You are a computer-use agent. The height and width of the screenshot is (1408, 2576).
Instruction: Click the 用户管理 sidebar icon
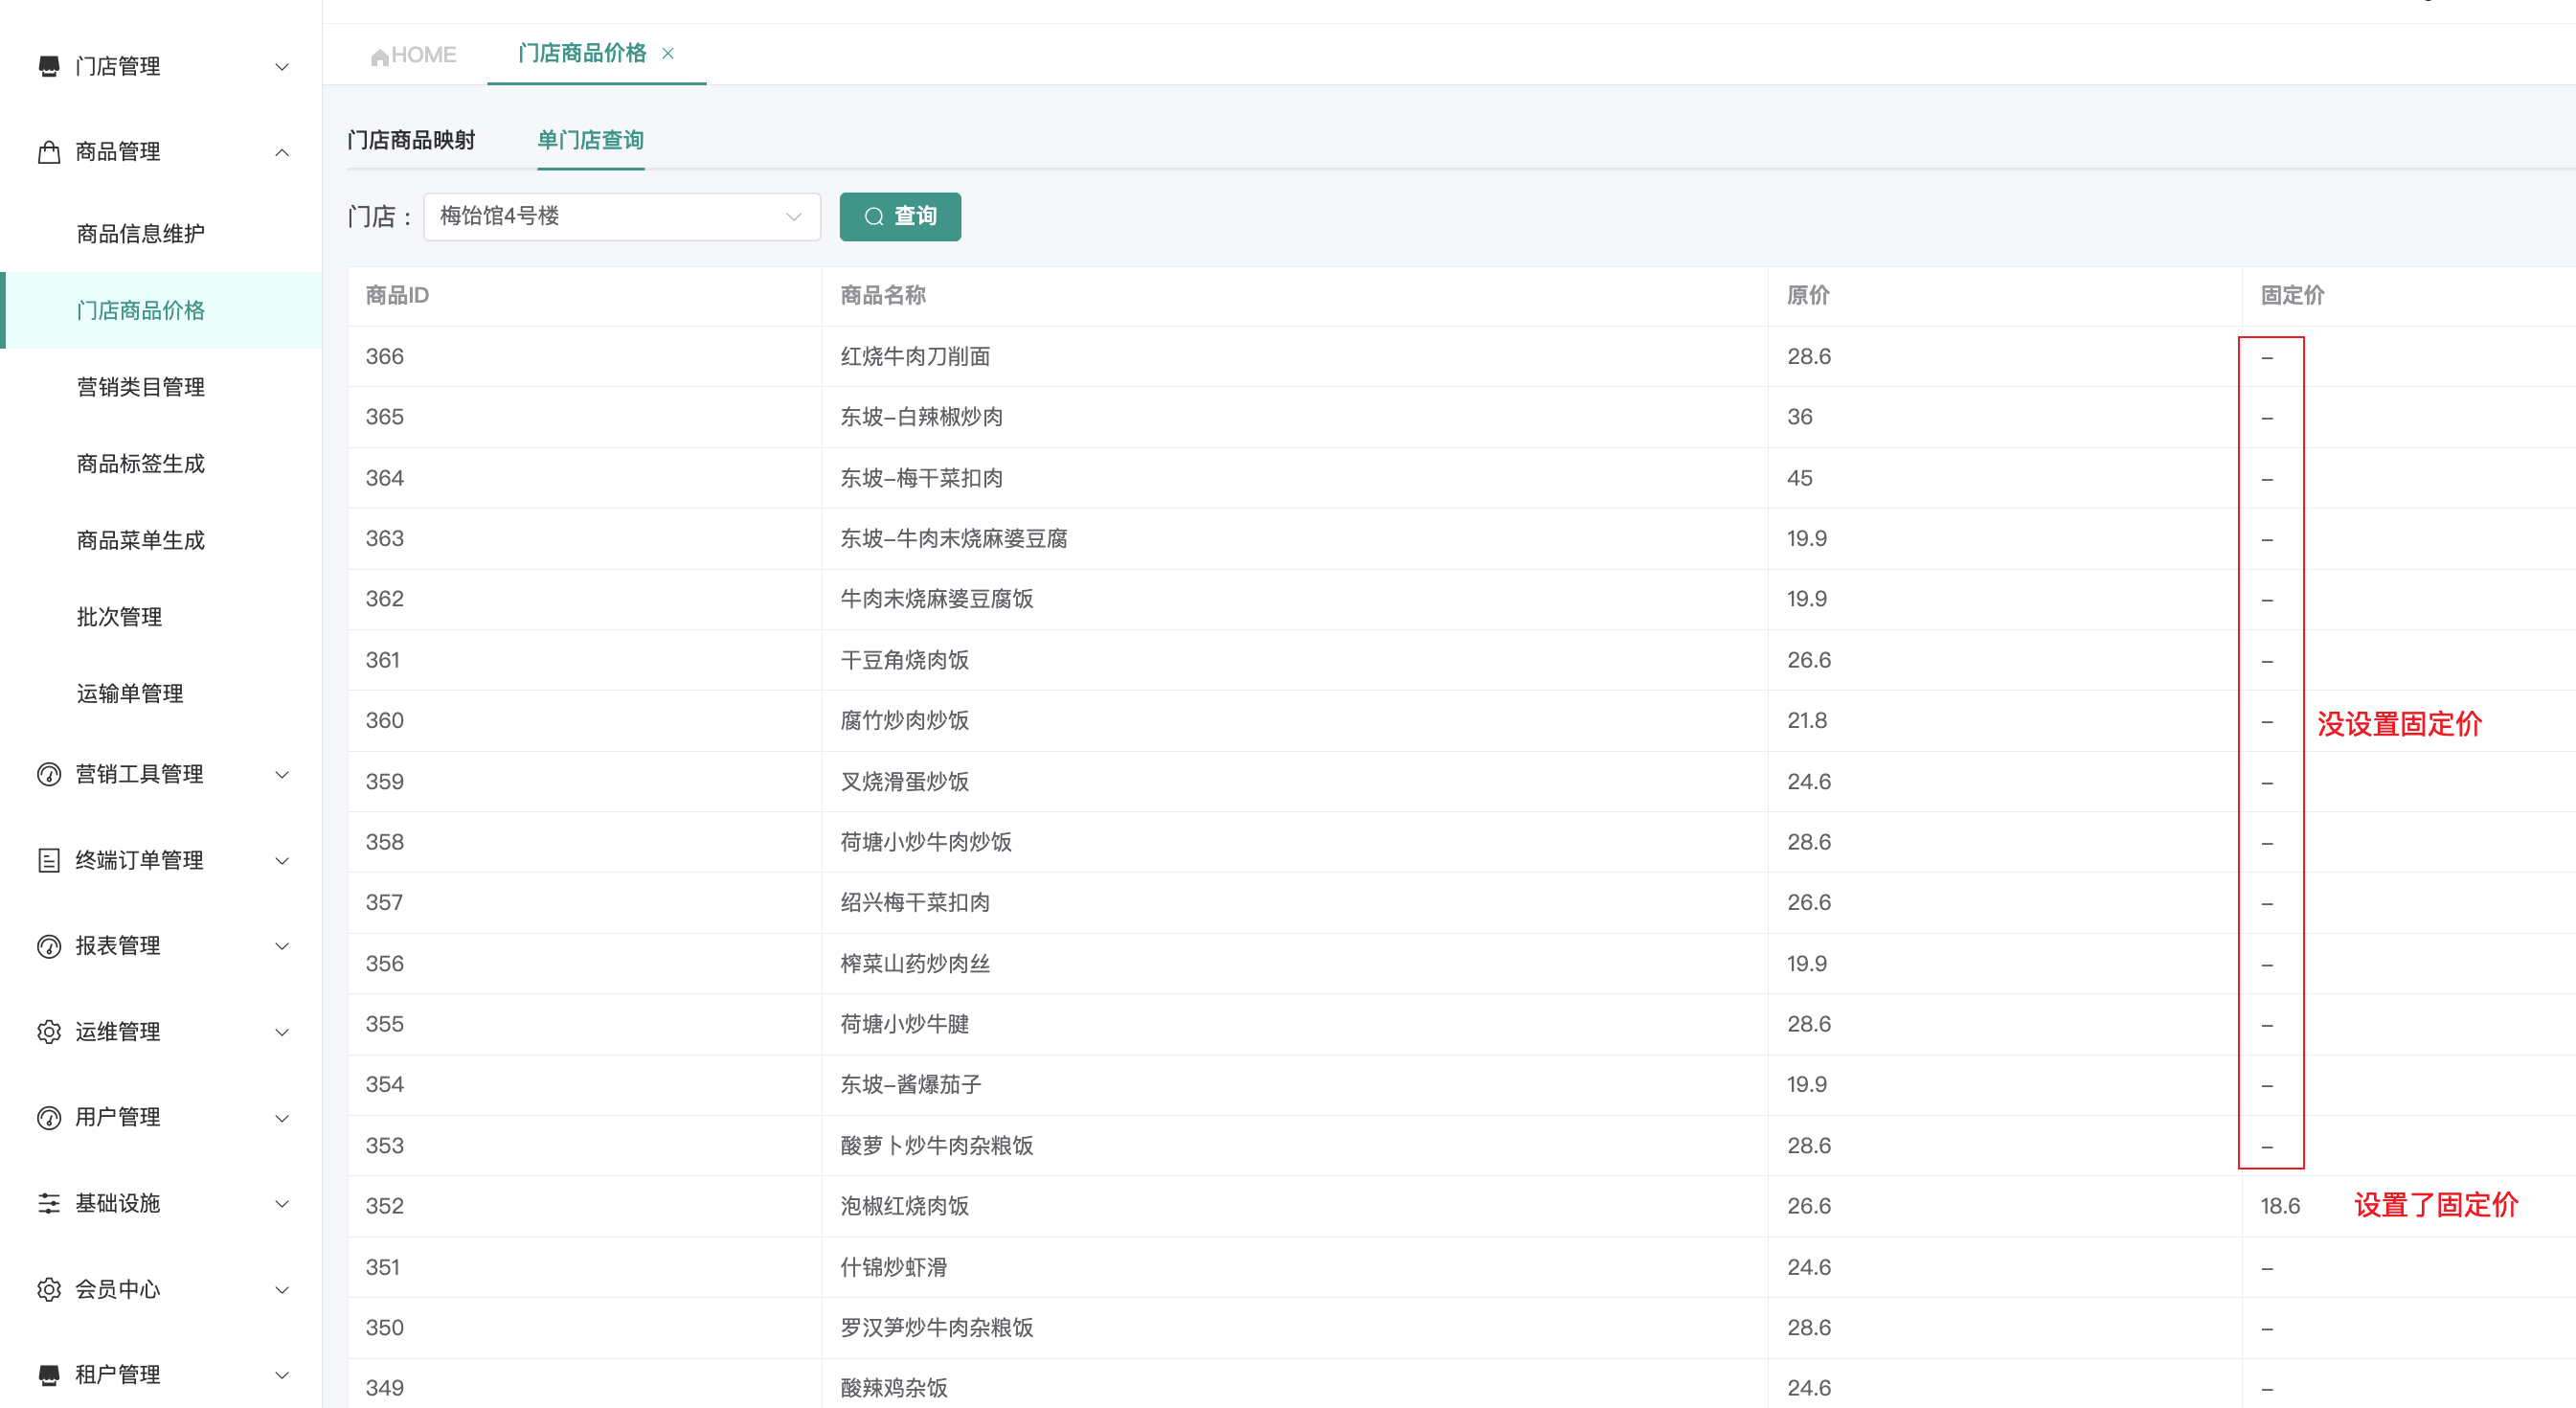coord(48,1117)
